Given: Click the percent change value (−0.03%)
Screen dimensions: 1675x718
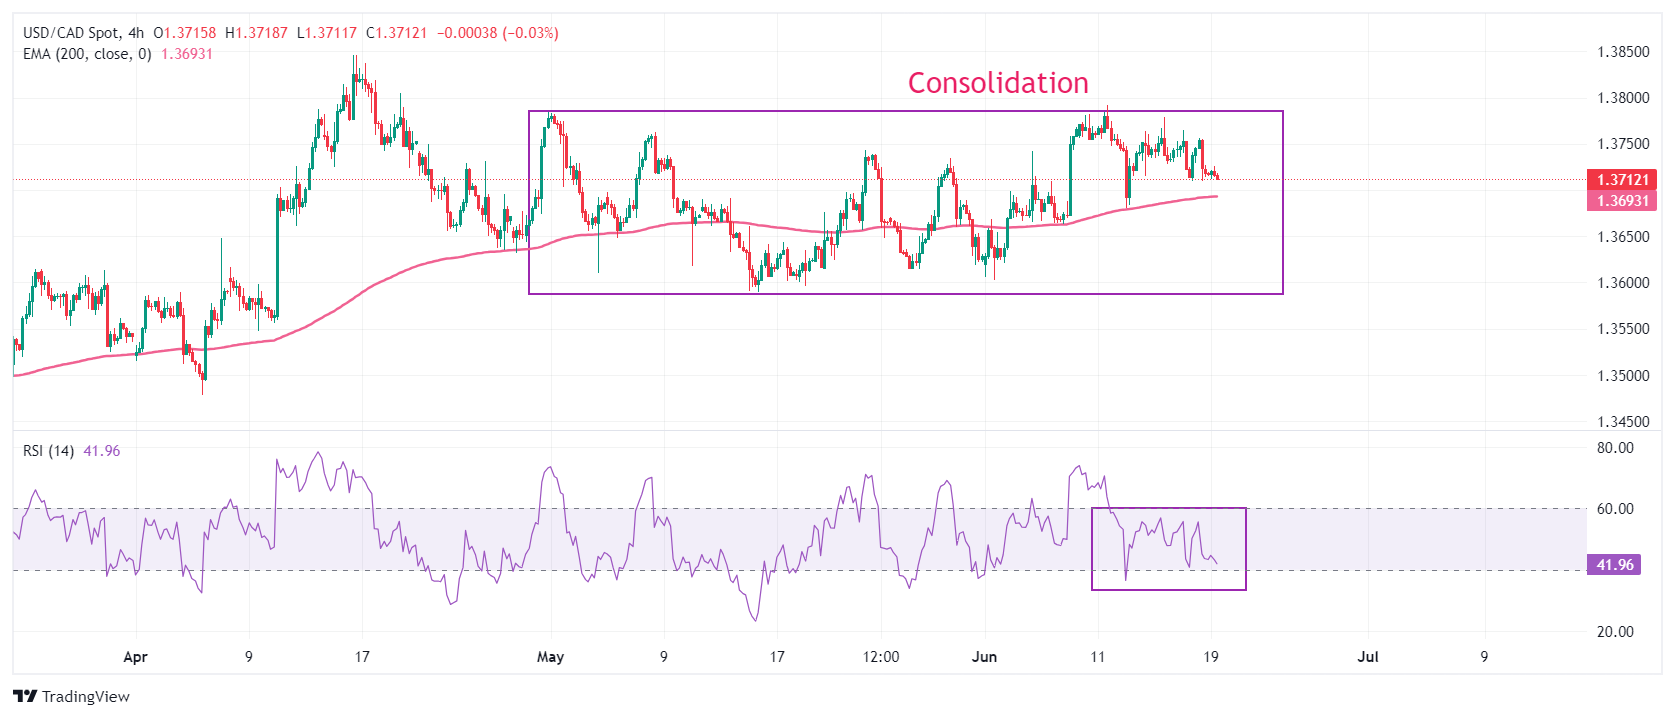Looking at the screenshot, I should (530, 33).
